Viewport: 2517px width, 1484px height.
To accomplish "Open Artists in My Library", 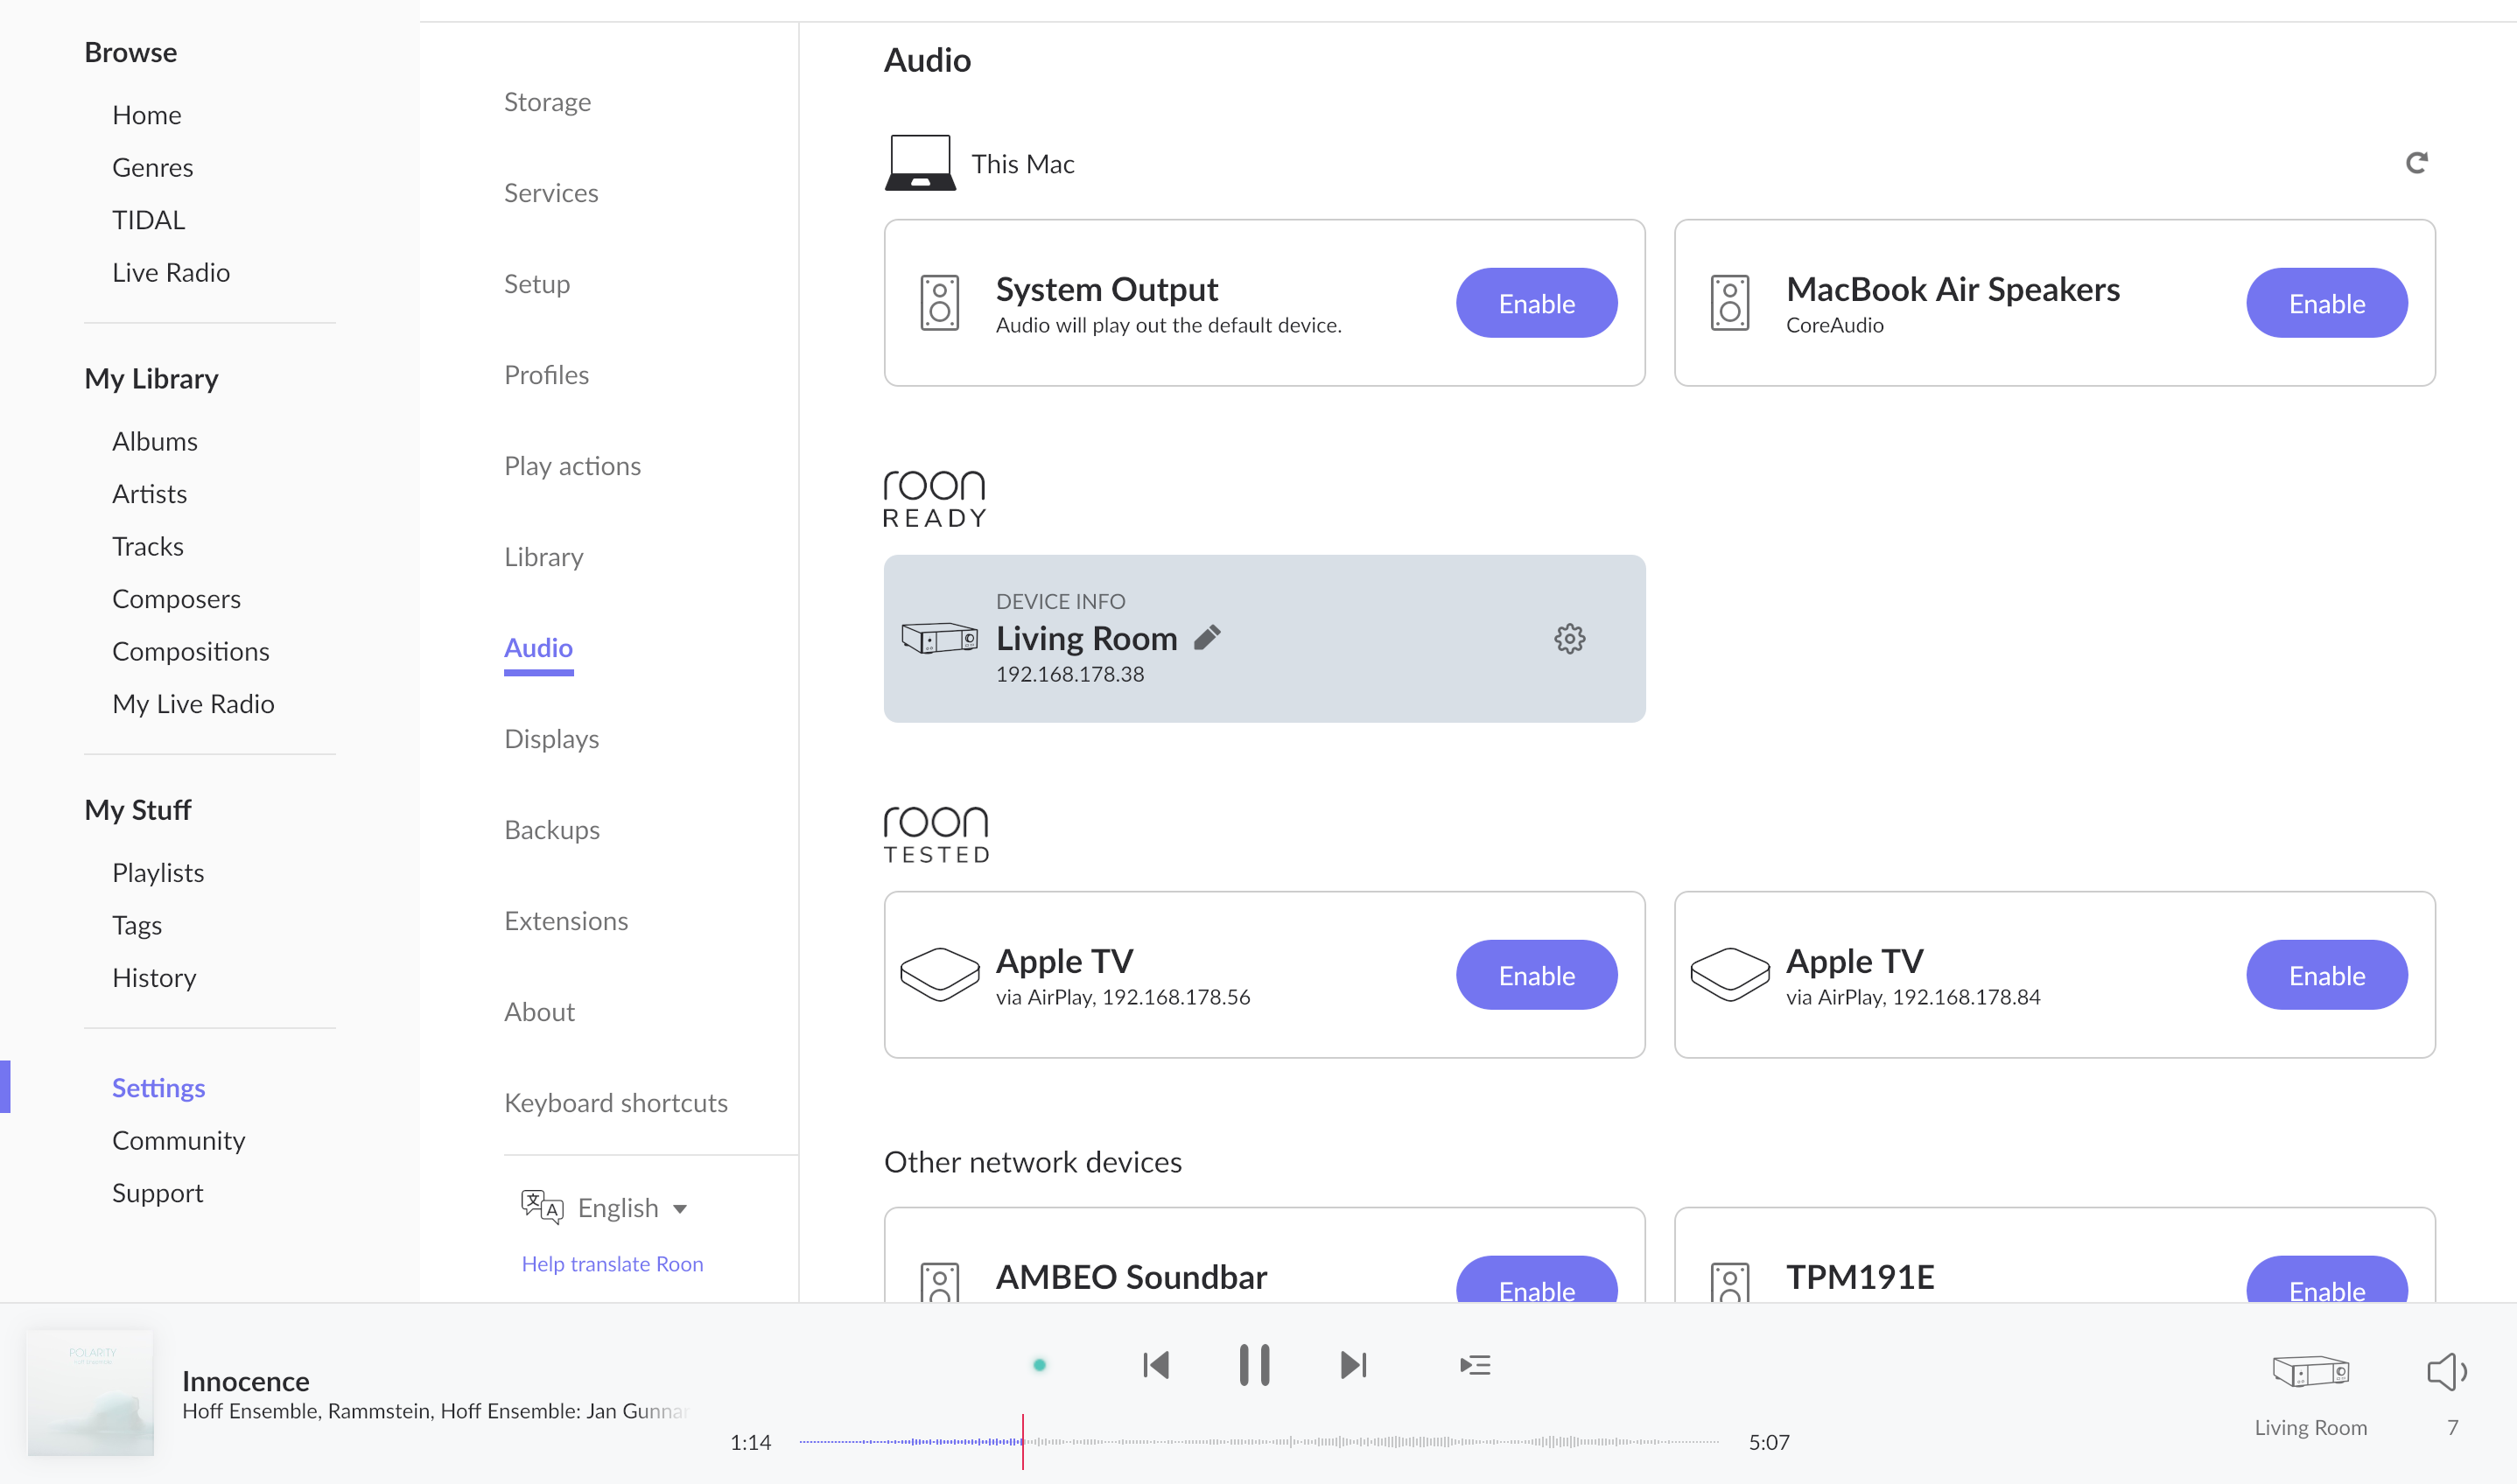I will pos(149,494).
